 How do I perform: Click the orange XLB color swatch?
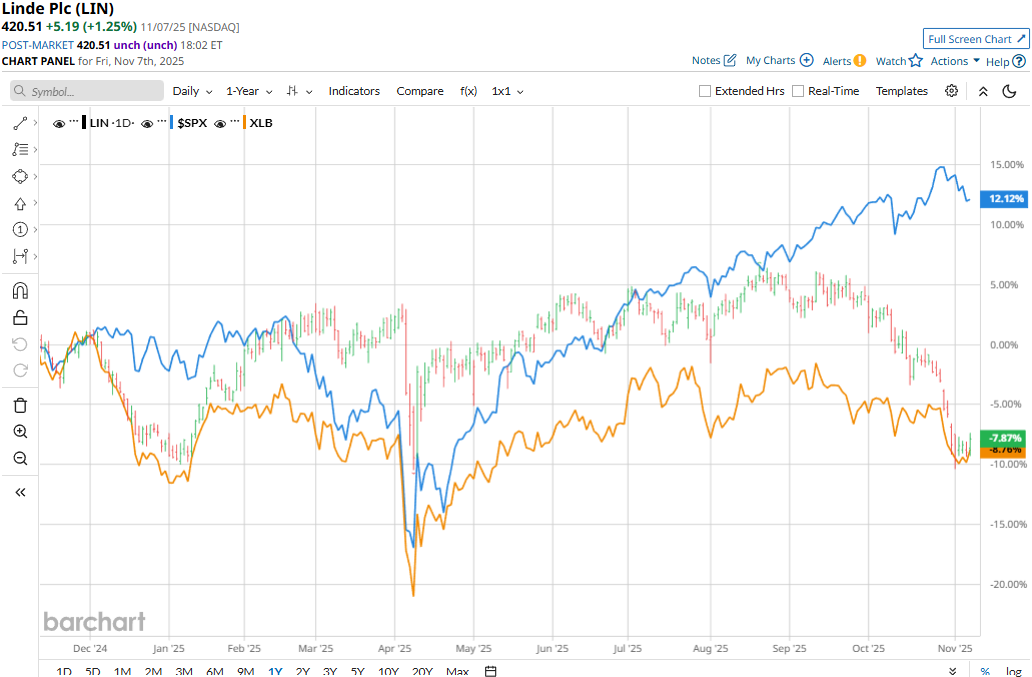tap(244, 123)
